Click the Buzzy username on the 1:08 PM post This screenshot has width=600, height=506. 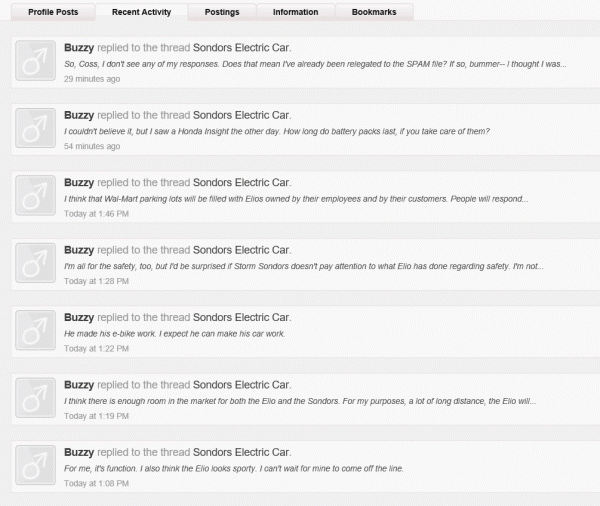click(79, 452)
